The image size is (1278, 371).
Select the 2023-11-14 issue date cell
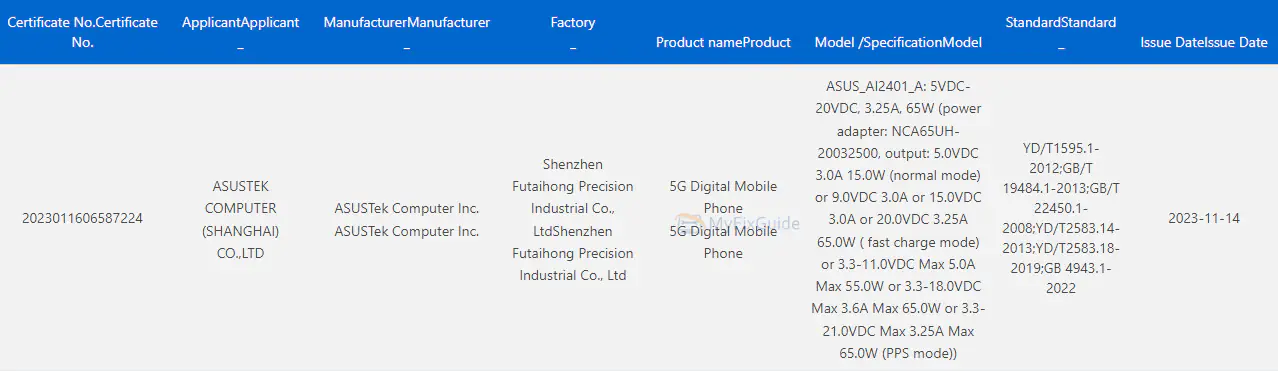tap(1204, 218)
